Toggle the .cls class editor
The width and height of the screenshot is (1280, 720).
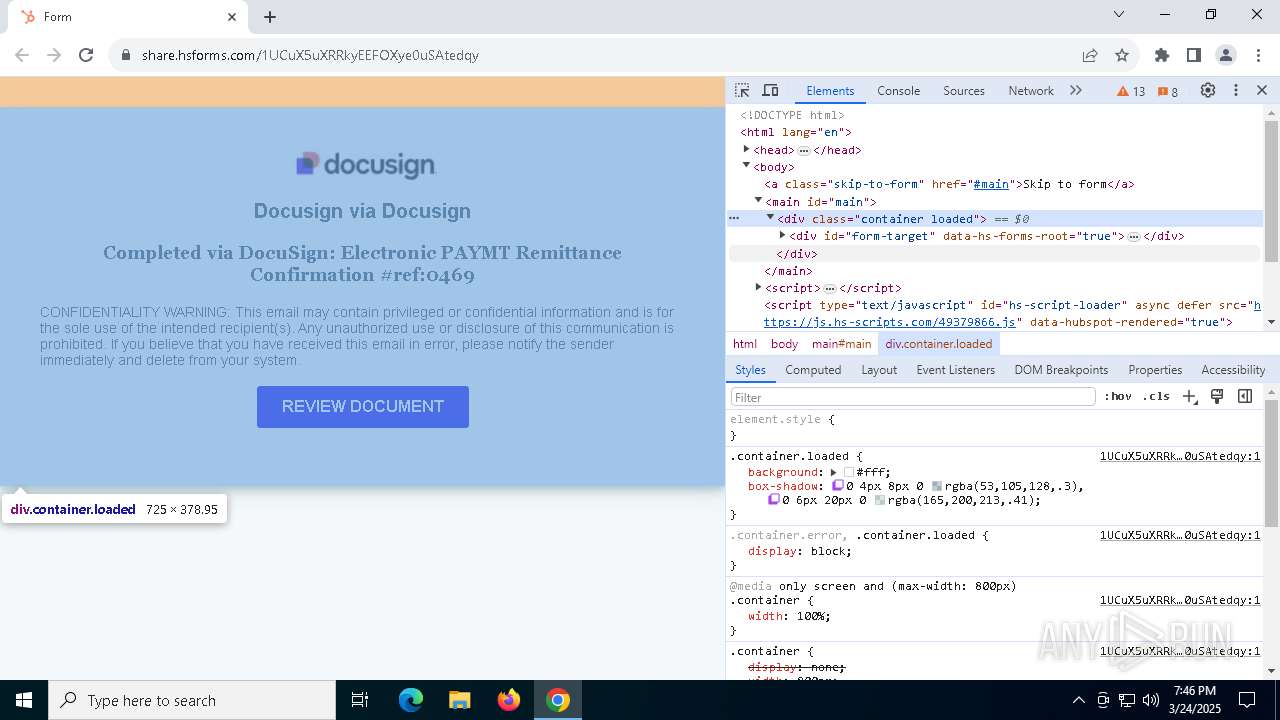pyautogui.click(x=1156, y=397)
